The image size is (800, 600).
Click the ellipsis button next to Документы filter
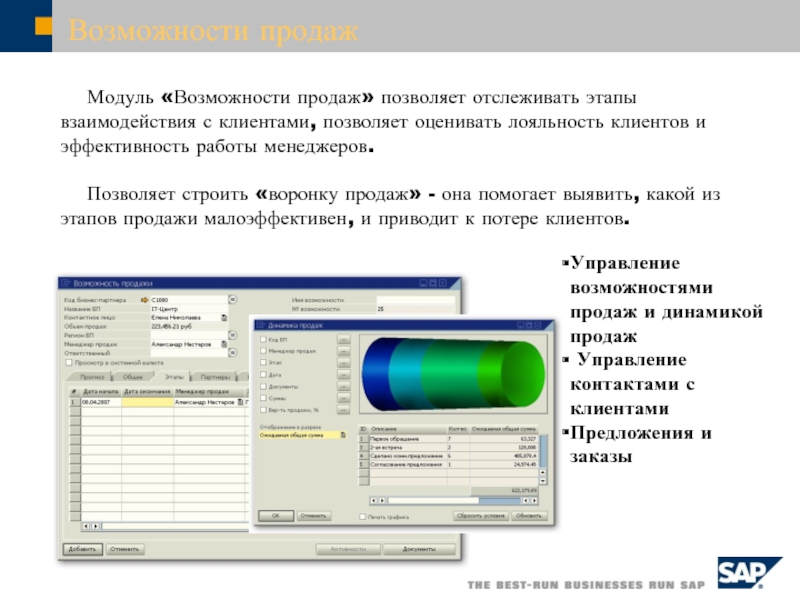tap(343, 387)
